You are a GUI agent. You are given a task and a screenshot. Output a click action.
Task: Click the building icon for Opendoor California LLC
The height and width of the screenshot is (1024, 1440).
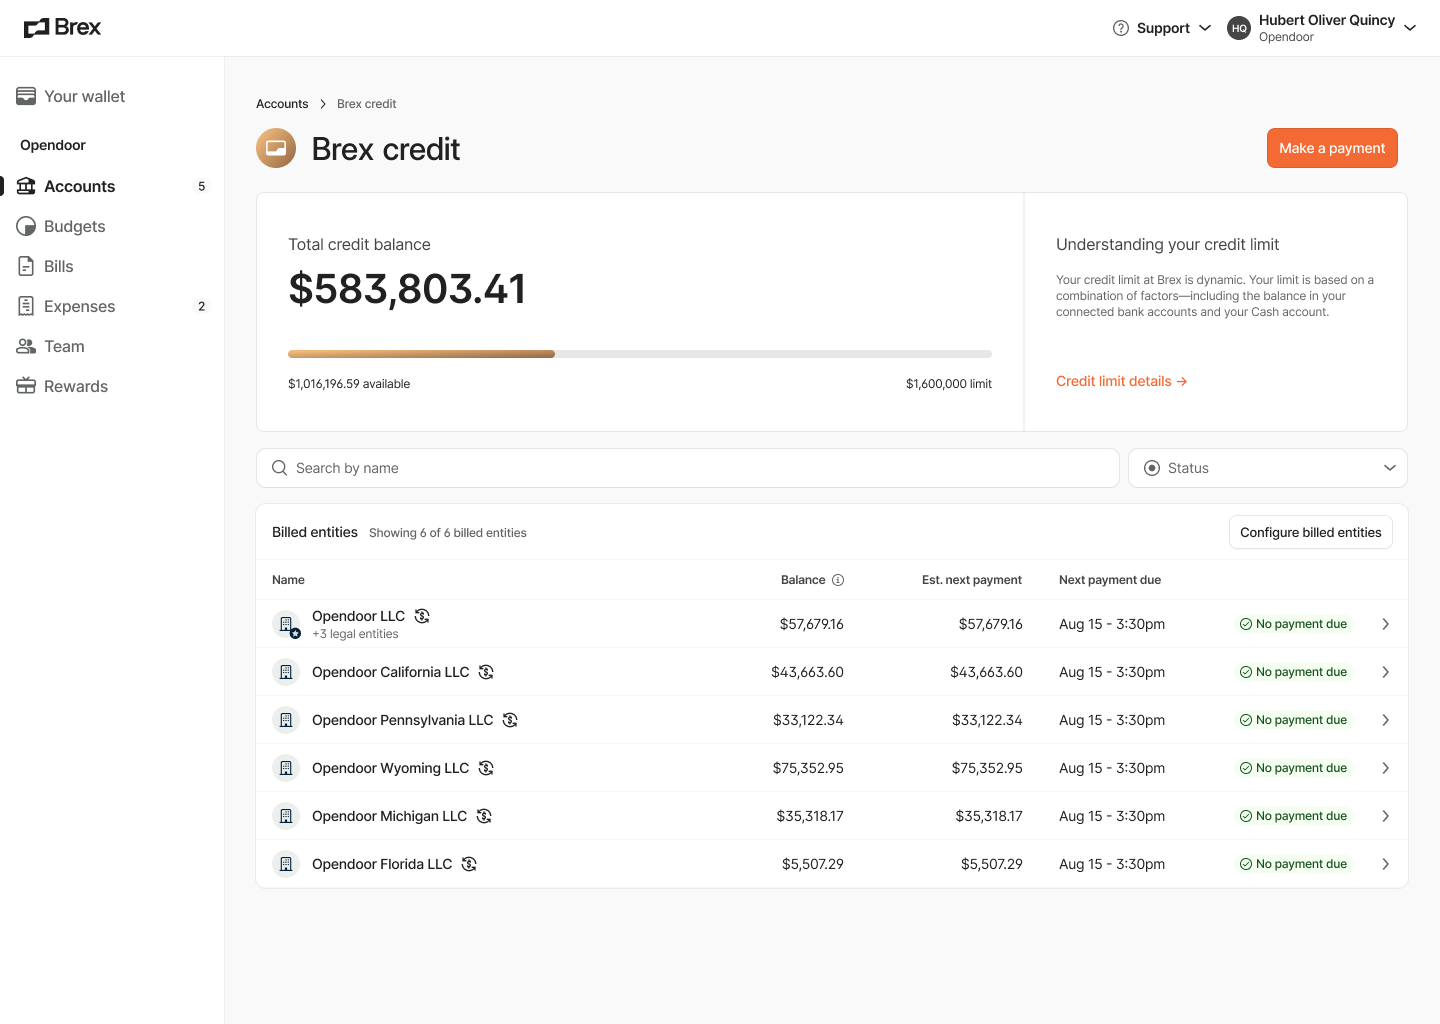coord(286,672)
